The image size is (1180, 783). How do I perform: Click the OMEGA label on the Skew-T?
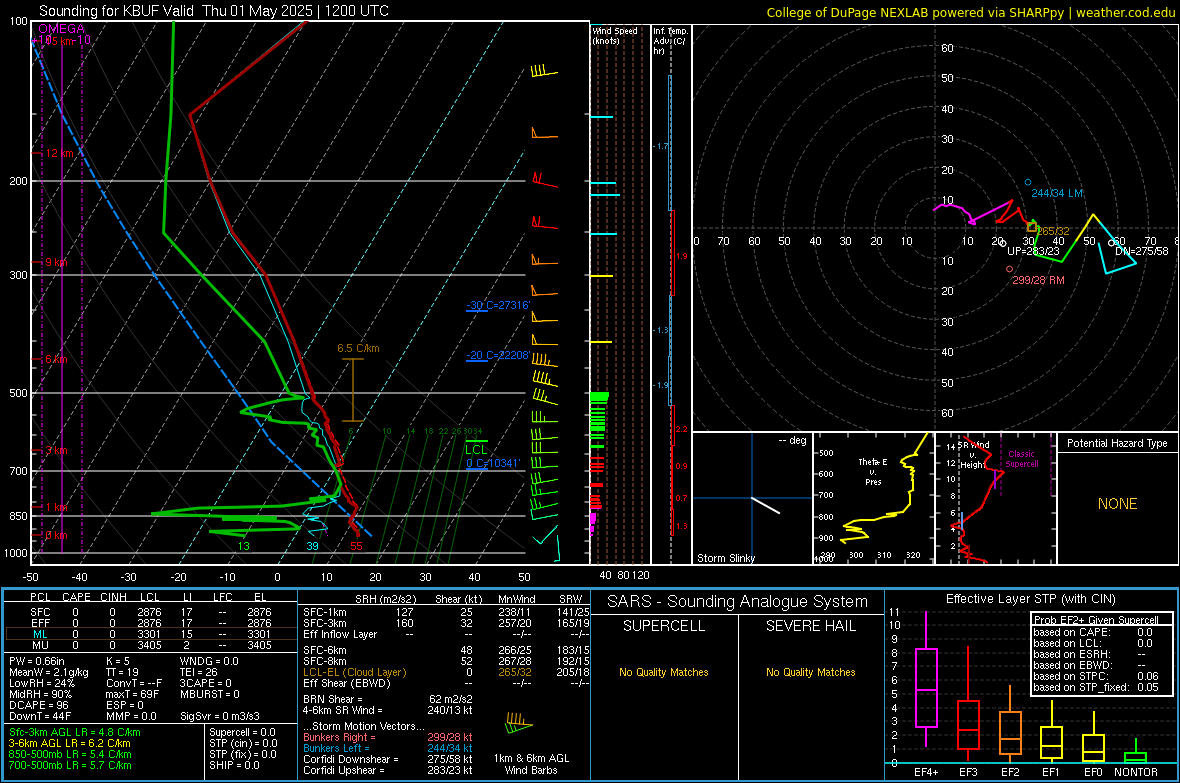[62, 29]
